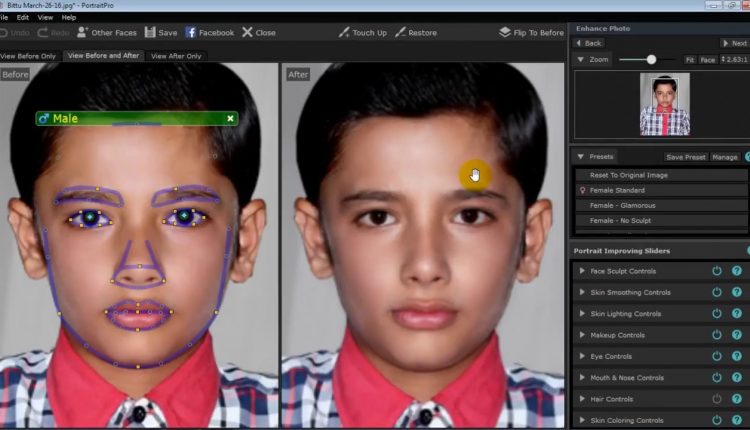
Task: Toggle Hair Controls power button
Action: [717, 398]
